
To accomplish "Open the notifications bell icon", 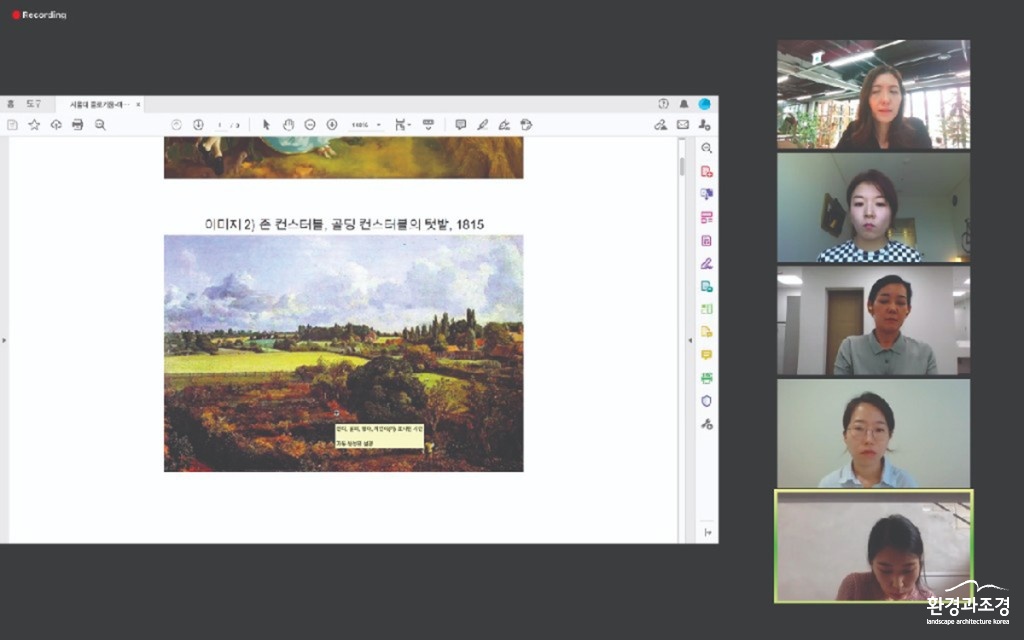I will point(684,104).
